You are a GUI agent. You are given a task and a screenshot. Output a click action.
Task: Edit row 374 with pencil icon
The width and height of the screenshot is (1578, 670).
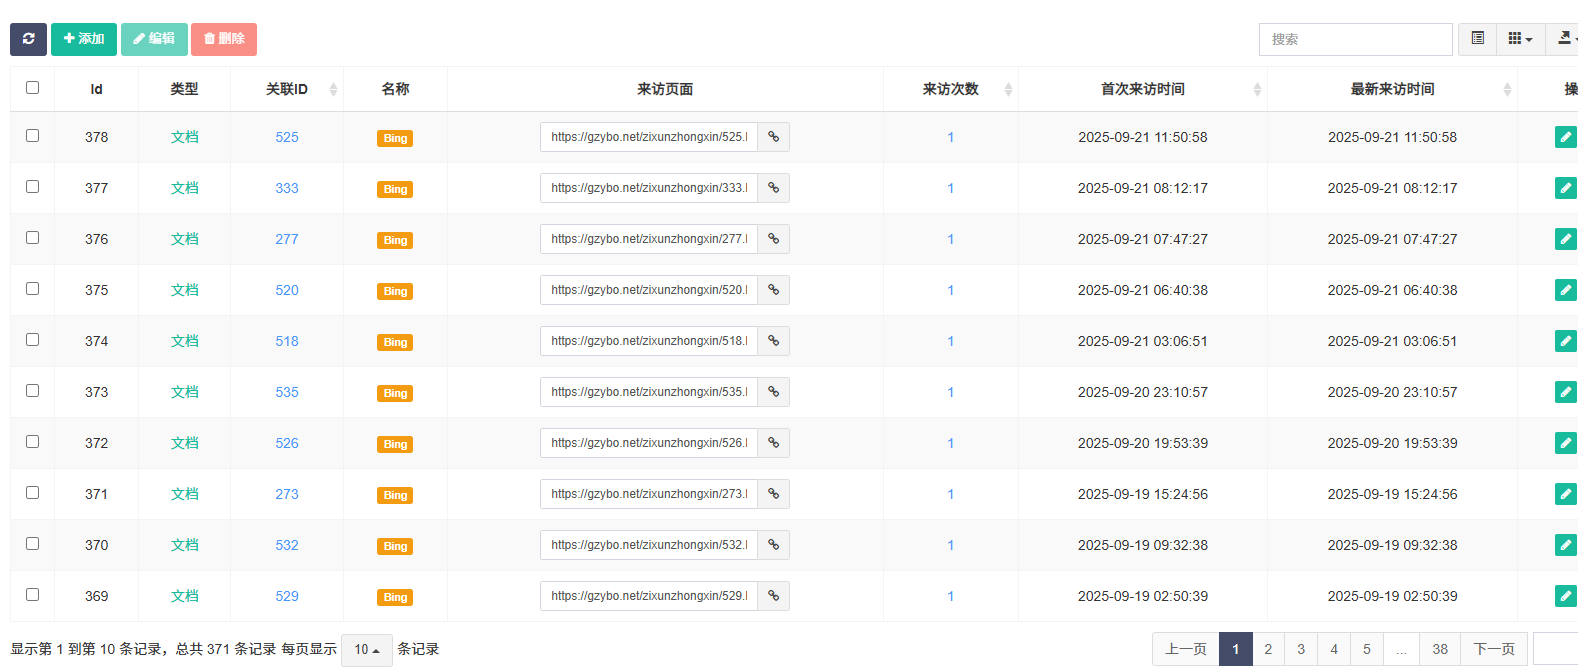pos(1566,341)
